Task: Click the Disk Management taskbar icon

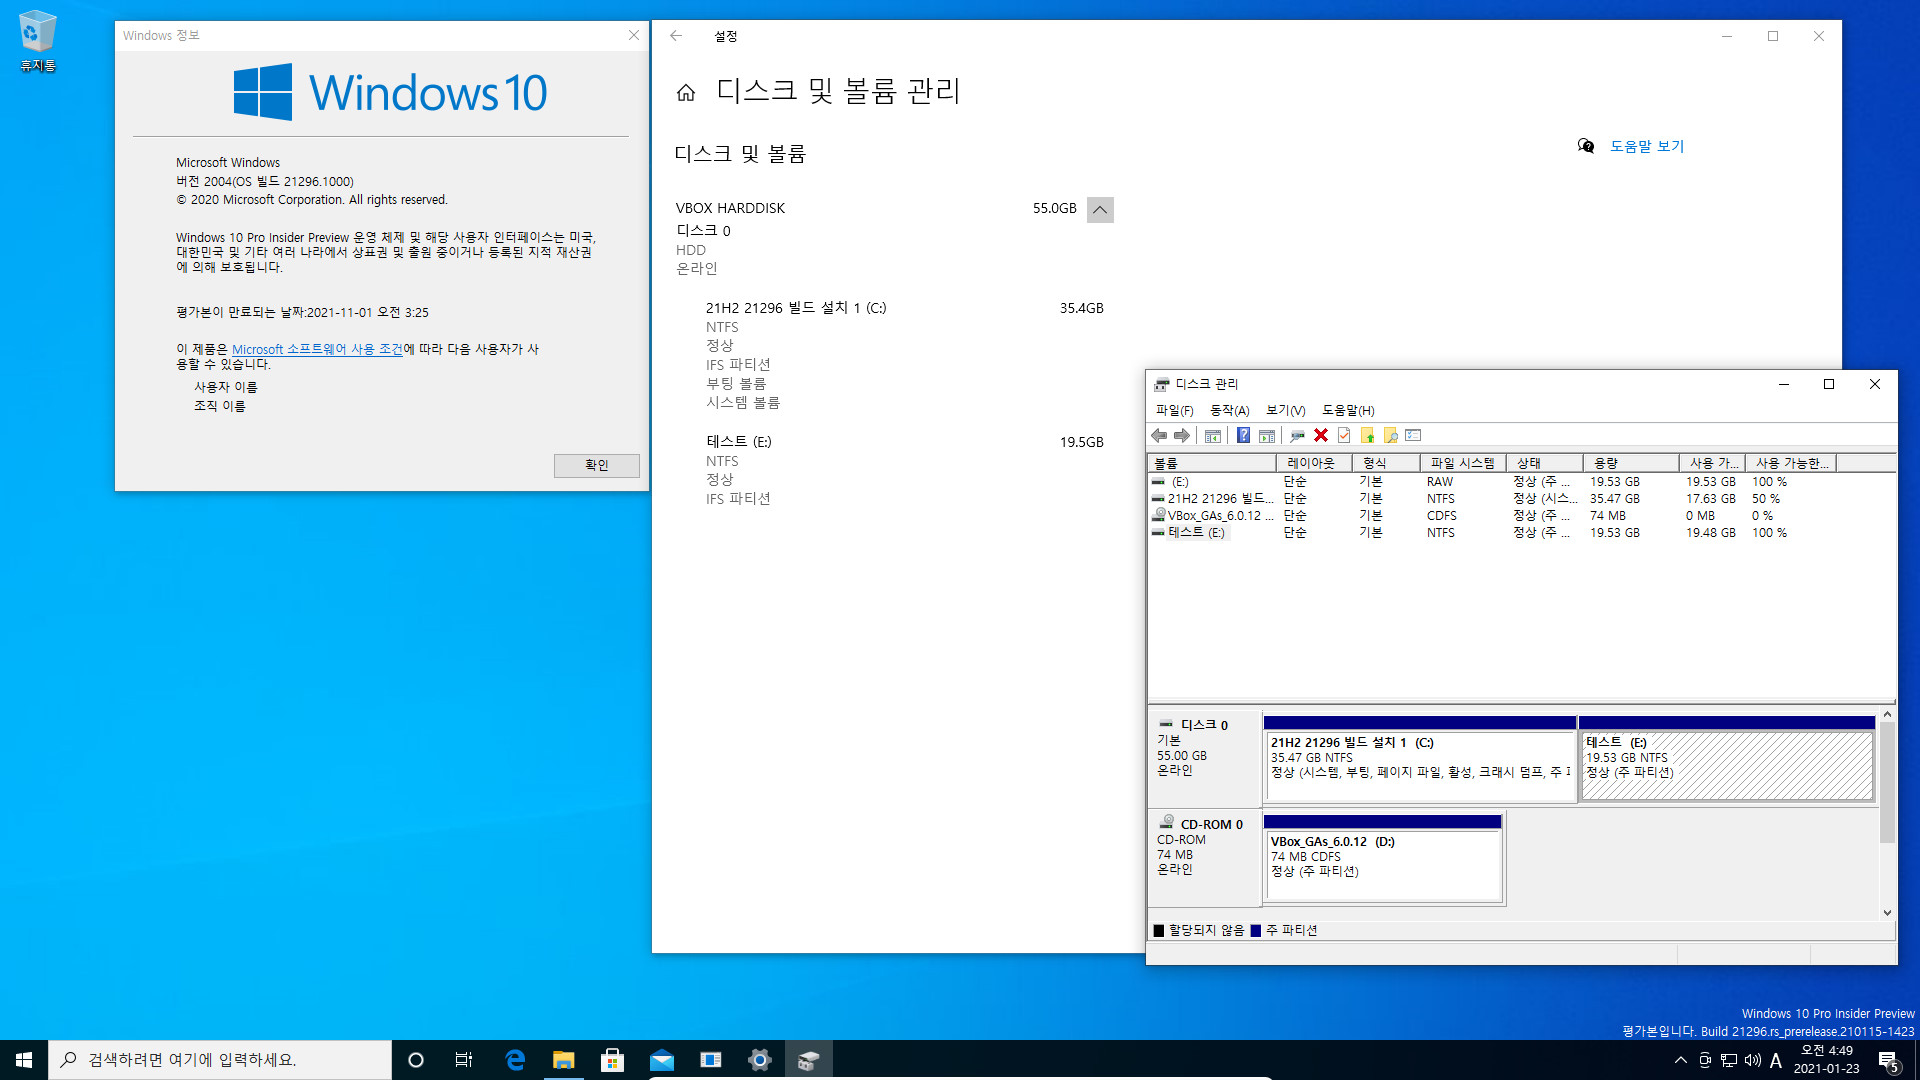Action: pyautogui.click(x=809, y=1060)
